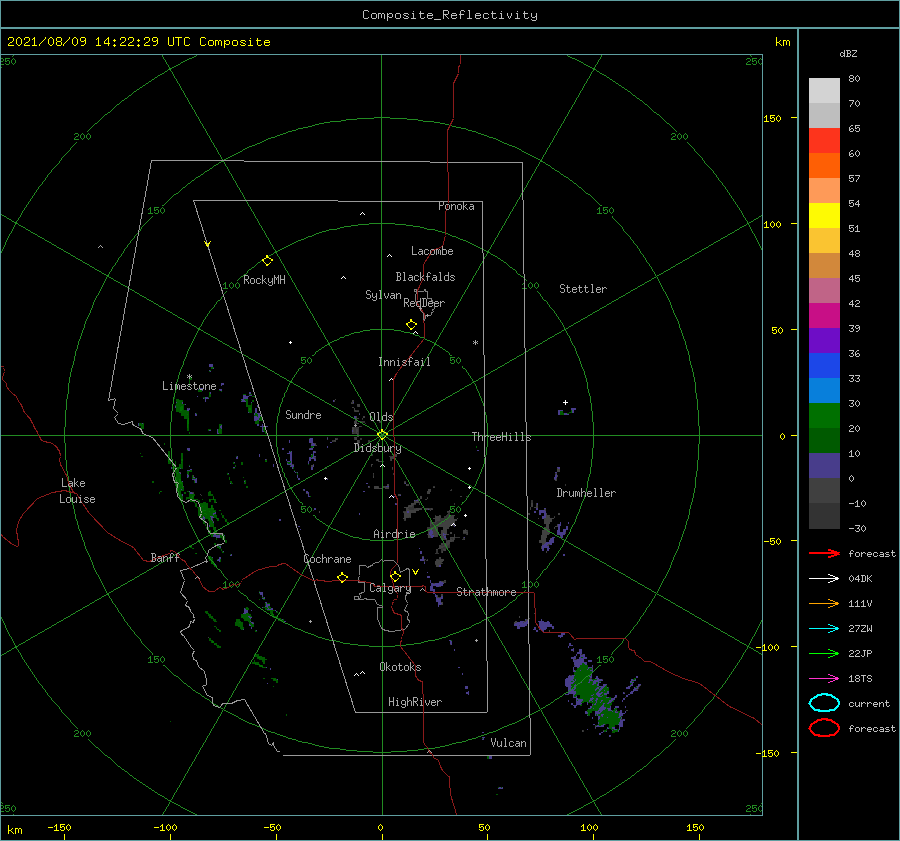Click the RedDeer city label

pyautogui.click(x=424, y=303)
